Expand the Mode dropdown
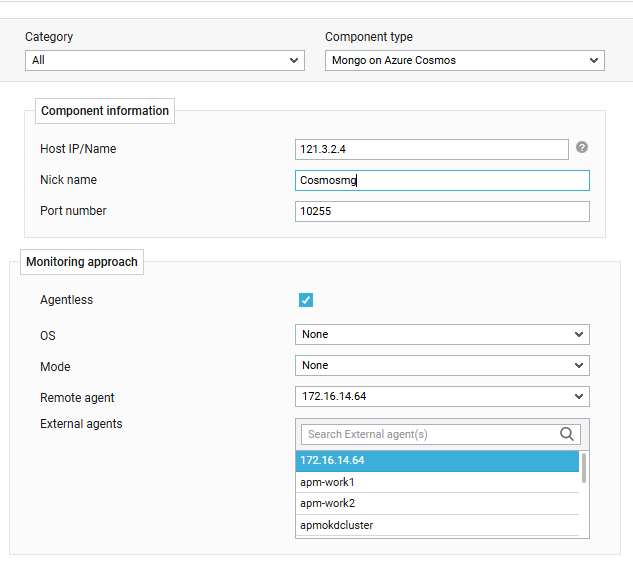Image resolution: width=633 pixels, height=581 pixels. (442, 365)
